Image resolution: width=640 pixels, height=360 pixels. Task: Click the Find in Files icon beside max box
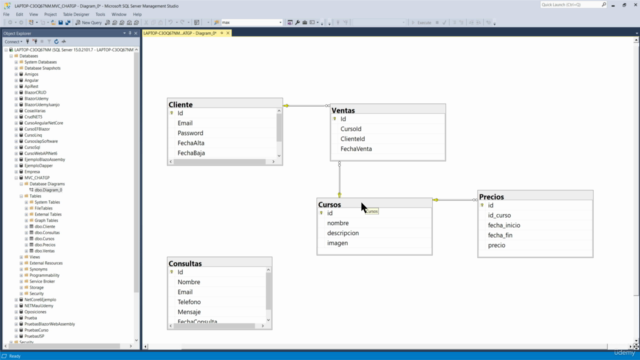click(217, 22)
